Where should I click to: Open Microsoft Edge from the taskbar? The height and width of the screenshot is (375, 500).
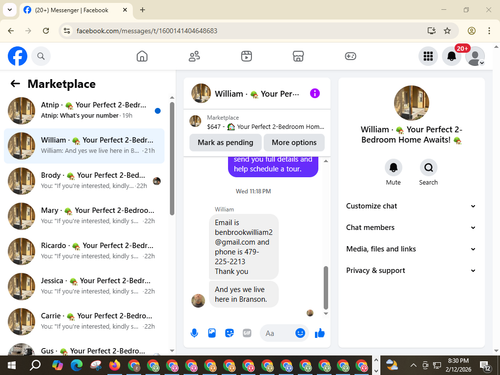(77, 365)
